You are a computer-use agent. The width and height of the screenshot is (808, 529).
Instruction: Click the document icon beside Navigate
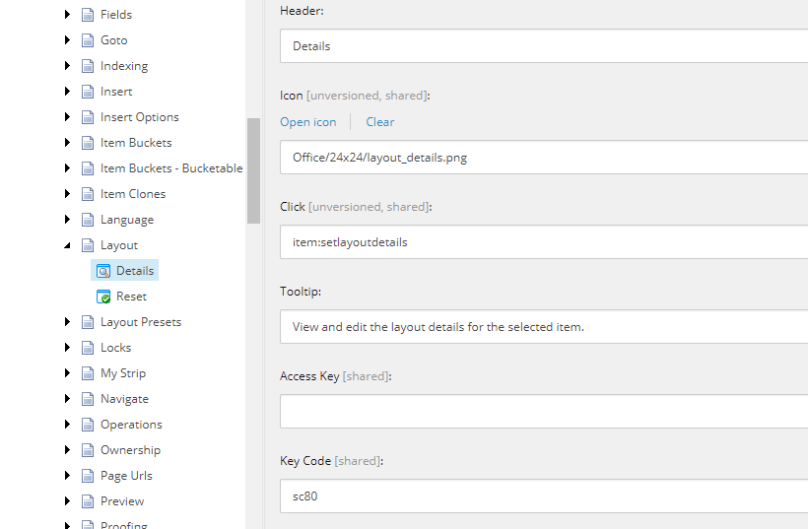click(87, 399)
